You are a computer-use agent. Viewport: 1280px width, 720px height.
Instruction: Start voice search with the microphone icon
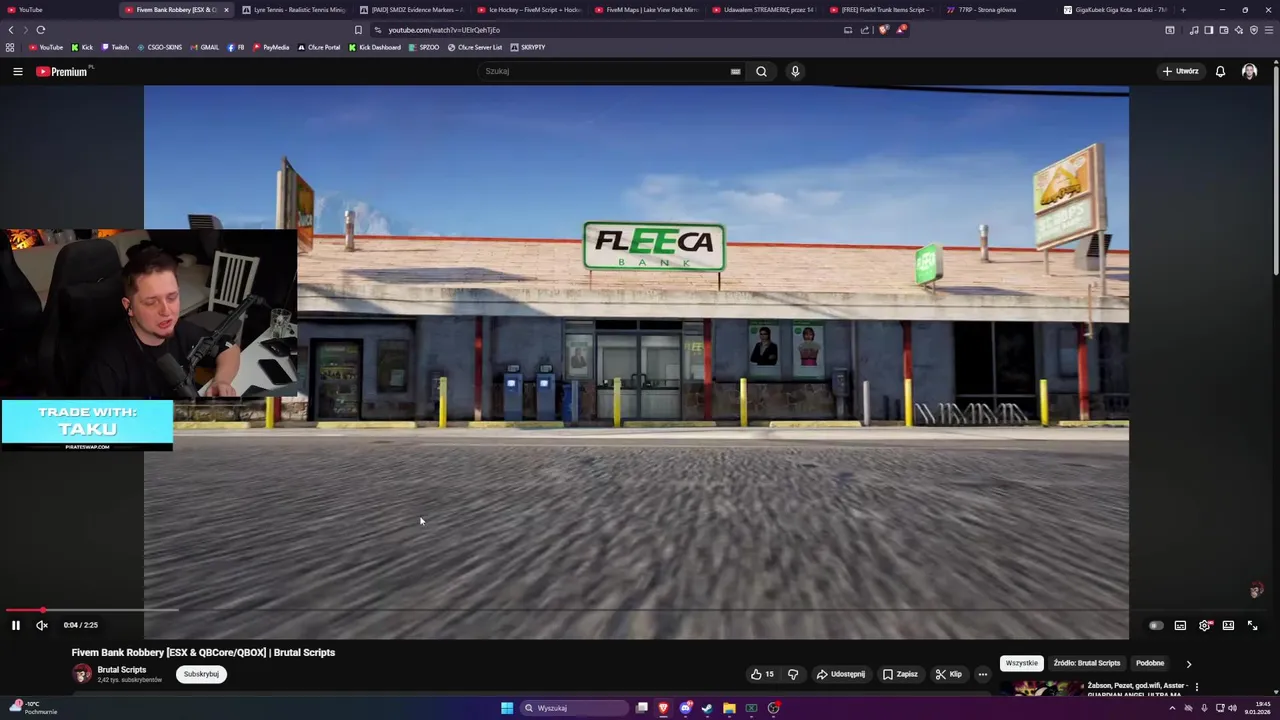click(795, 71)
